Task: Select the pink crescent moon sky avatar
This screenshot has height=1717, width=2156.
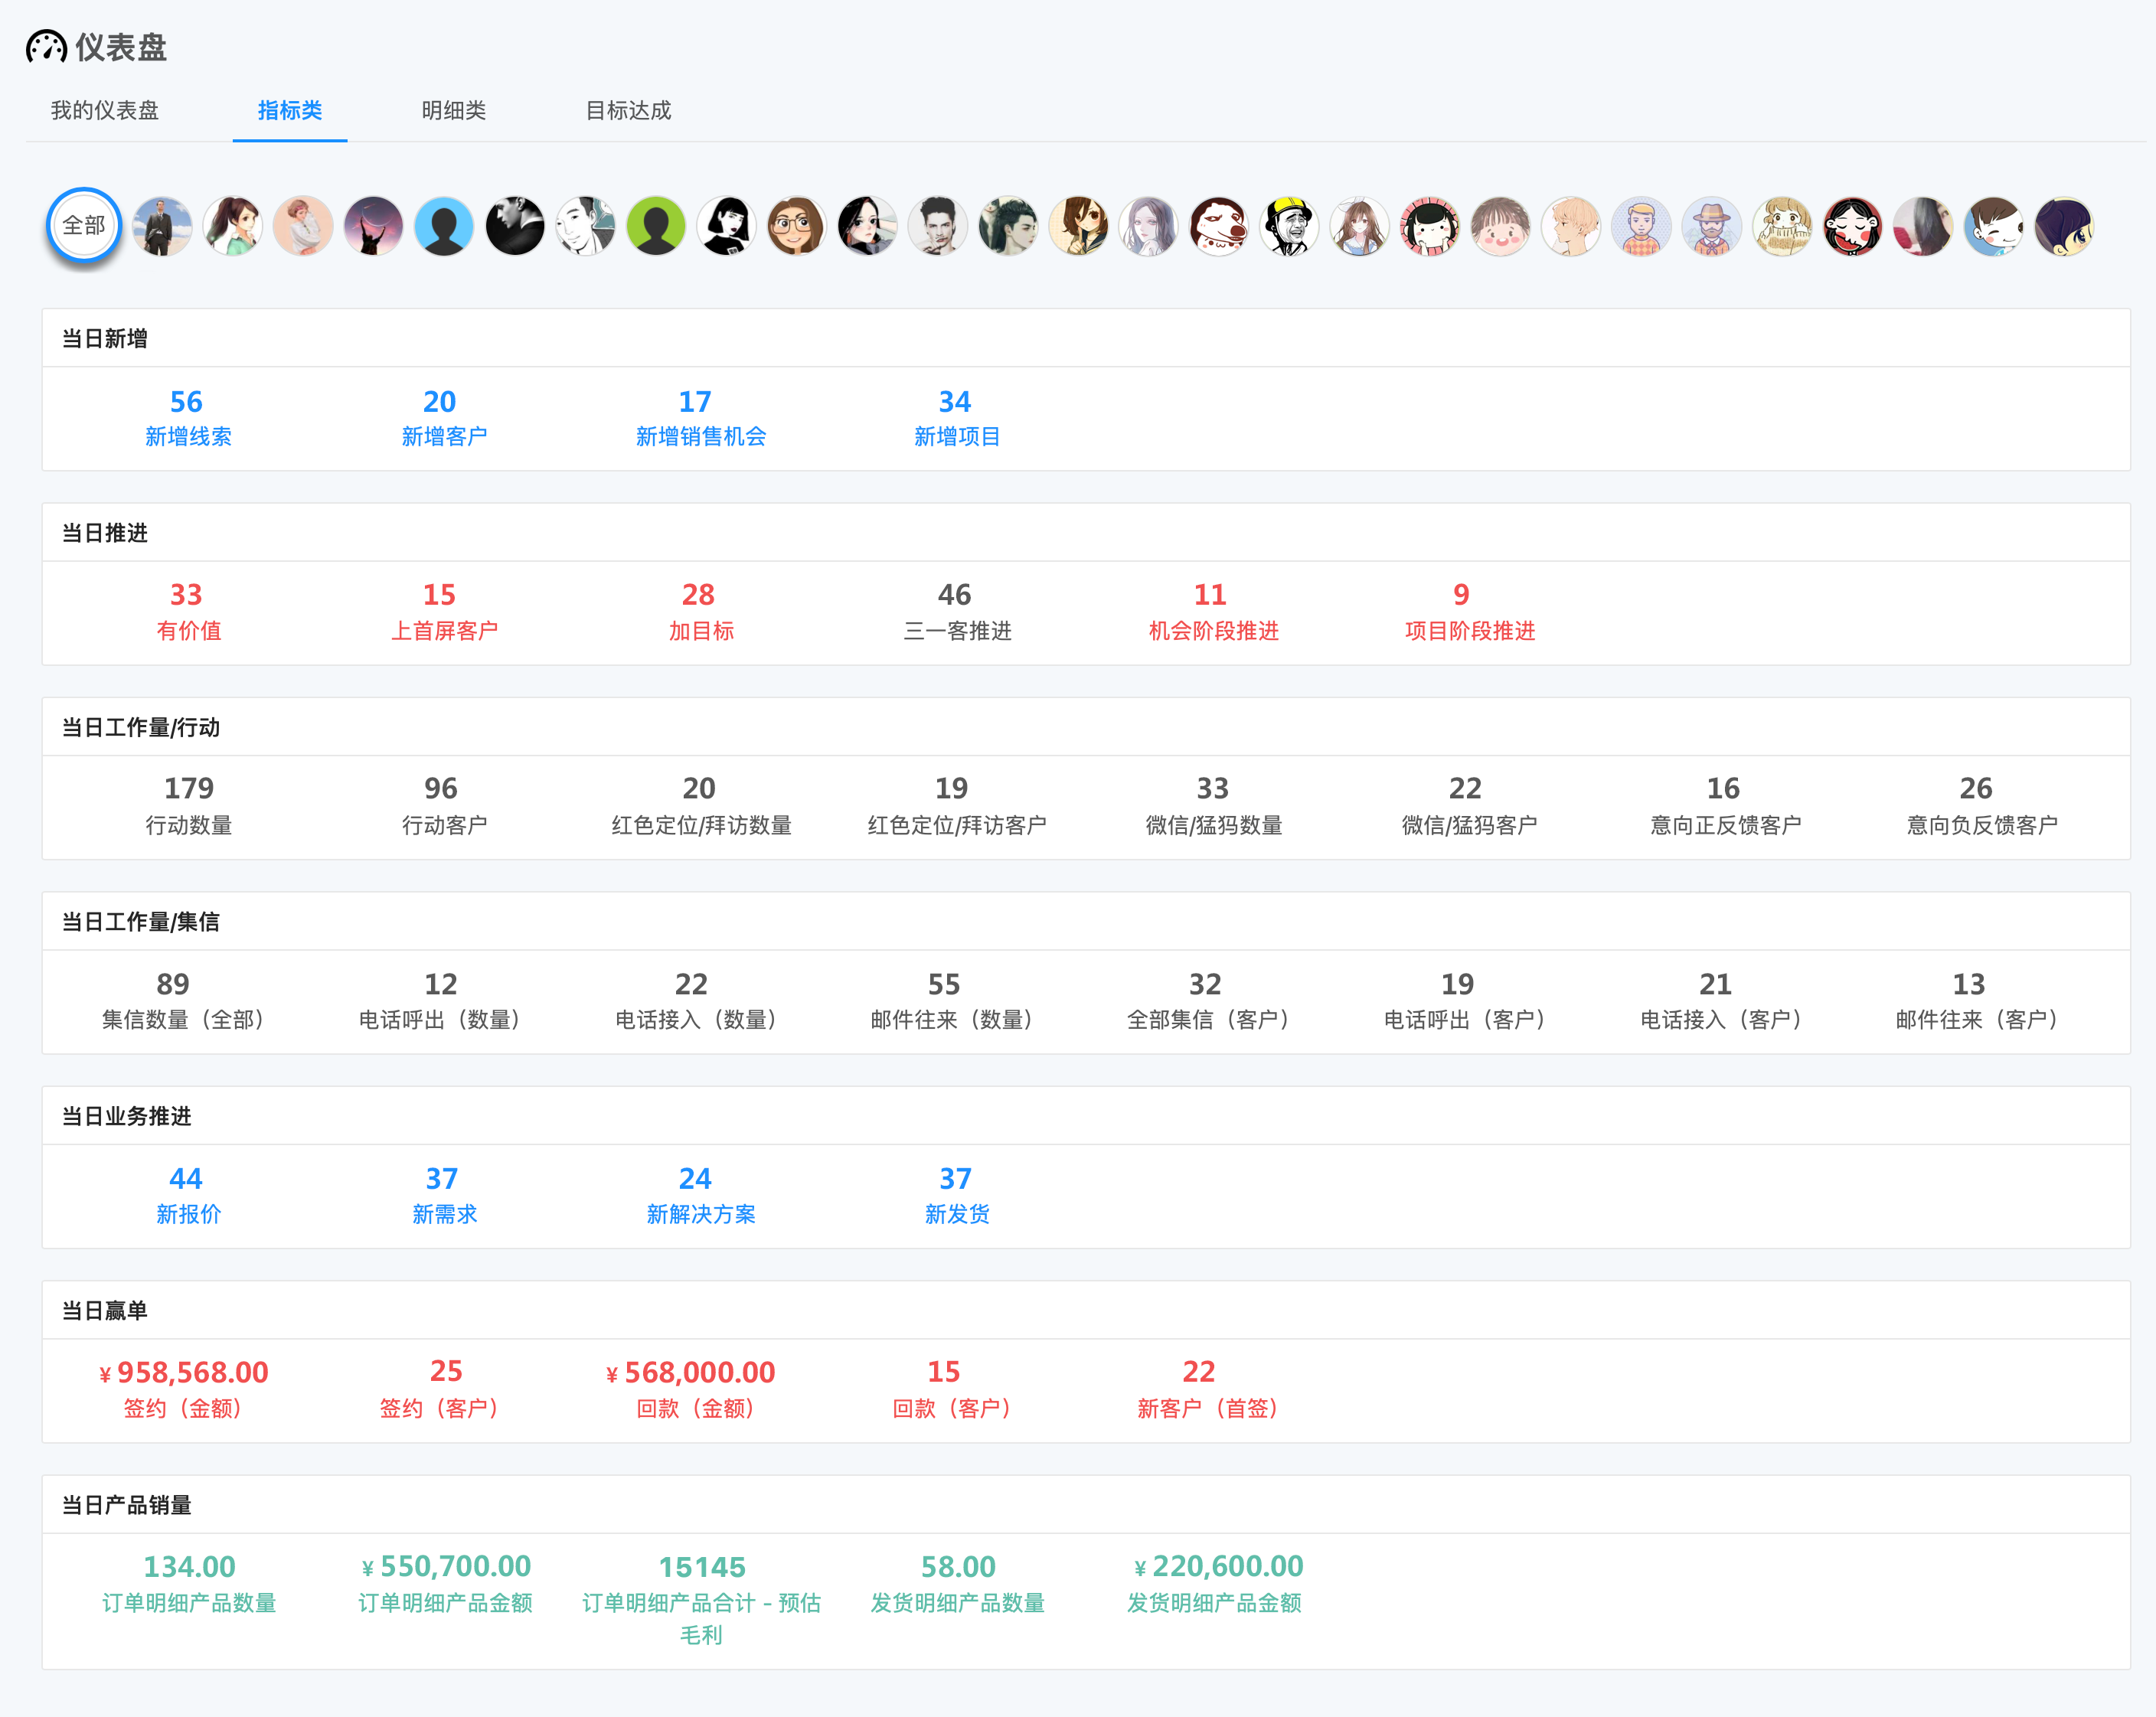Action: (x=373, y=226)
